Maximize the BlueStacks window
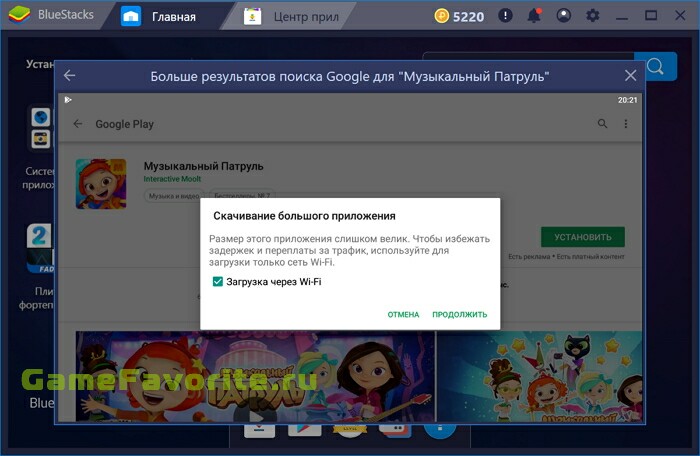The image size is (700, 456). 651,16
